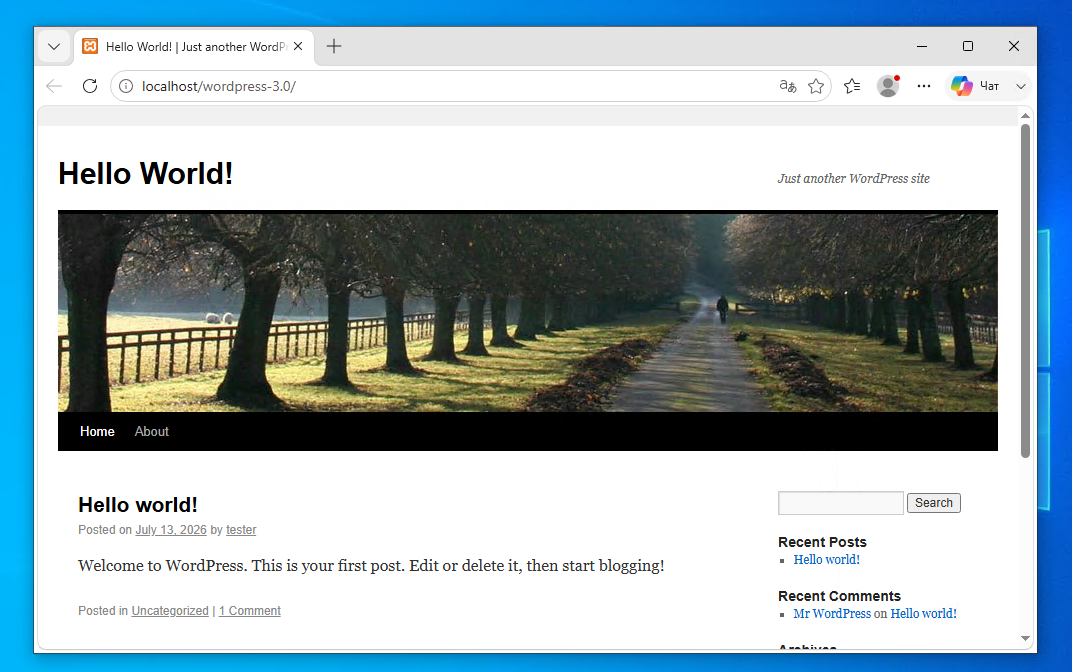This screenshot has width=1072, height=672.
Task: Open the About menu item
Action: (x=152, y=431)
